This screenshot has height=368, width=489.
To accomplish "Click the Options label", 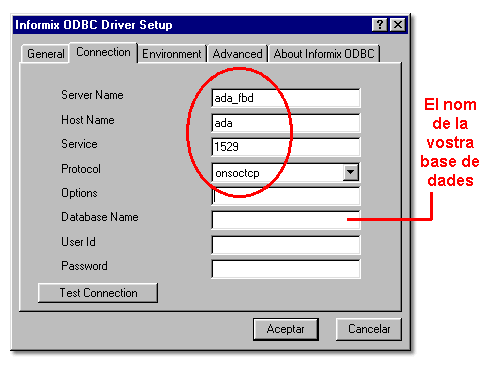I will (x=79, y=193).
